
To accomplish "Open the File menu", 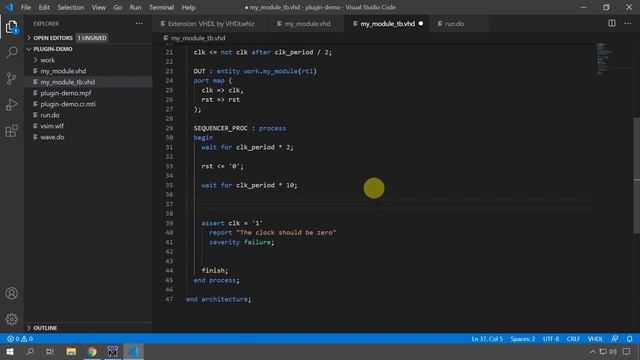I will pos(26,7).
